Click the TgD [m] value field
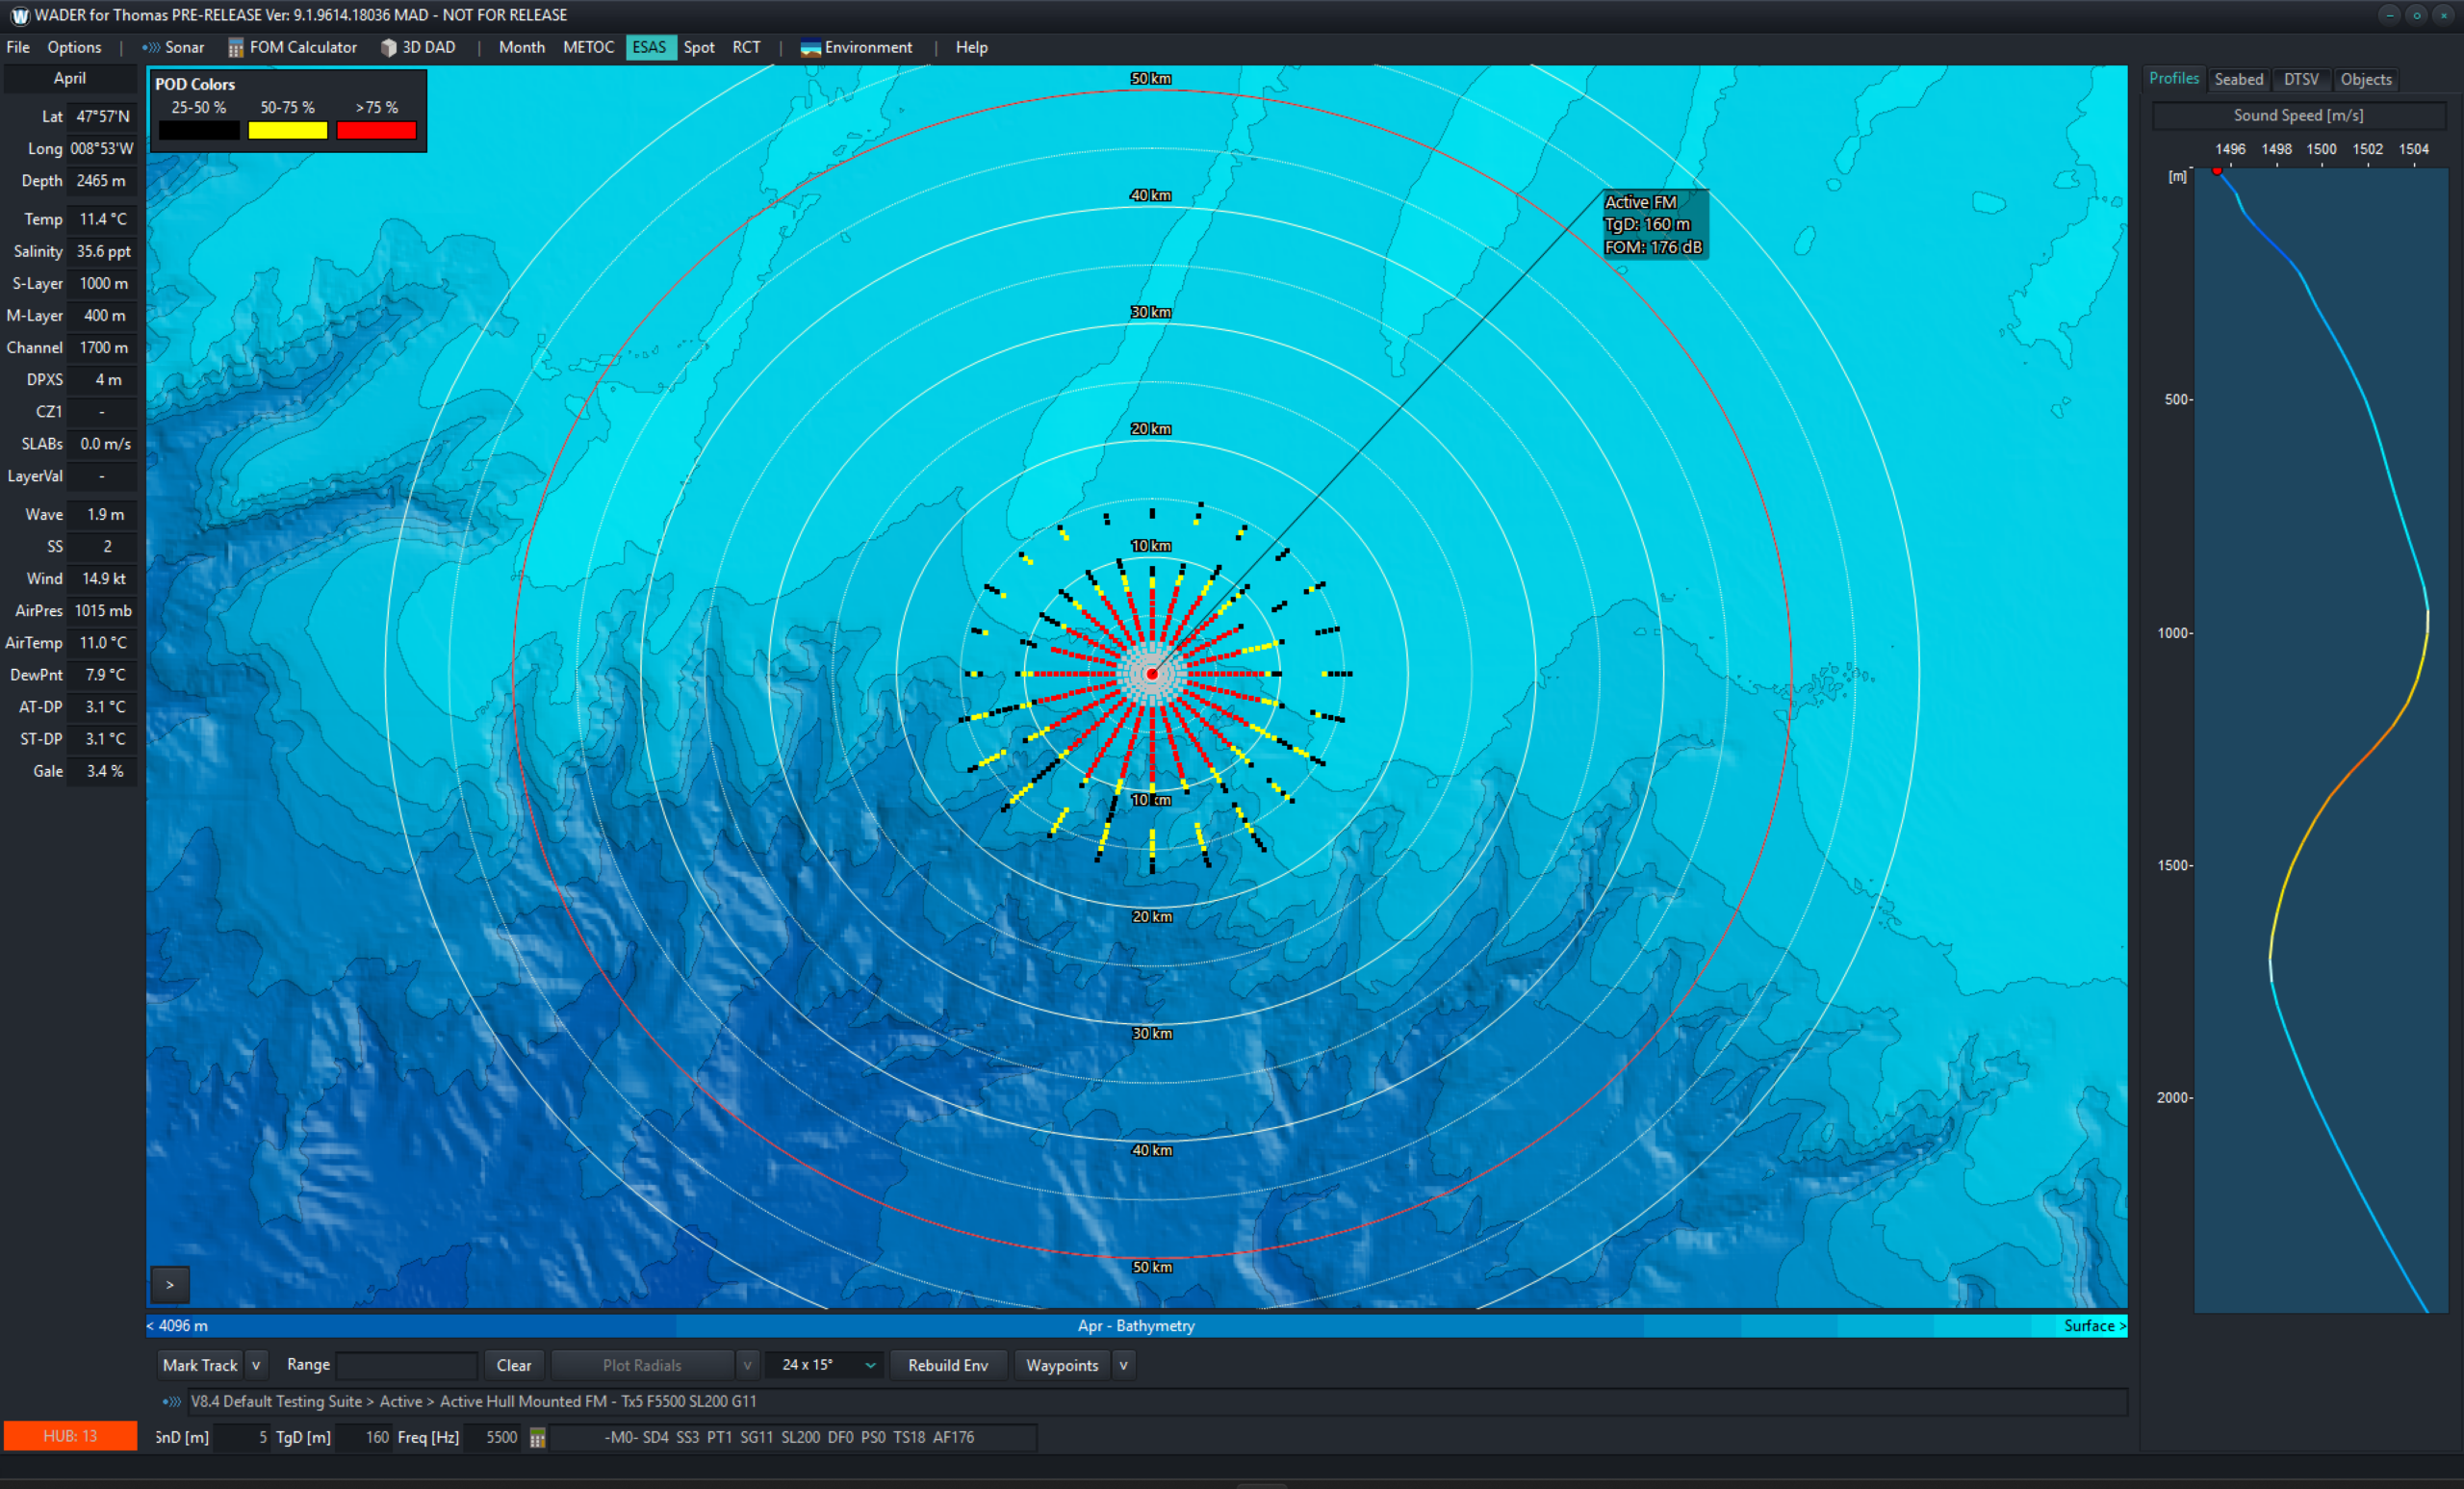Image resolution: width=2464 pixels, height=1489 pixels. tap(364, 1438)
